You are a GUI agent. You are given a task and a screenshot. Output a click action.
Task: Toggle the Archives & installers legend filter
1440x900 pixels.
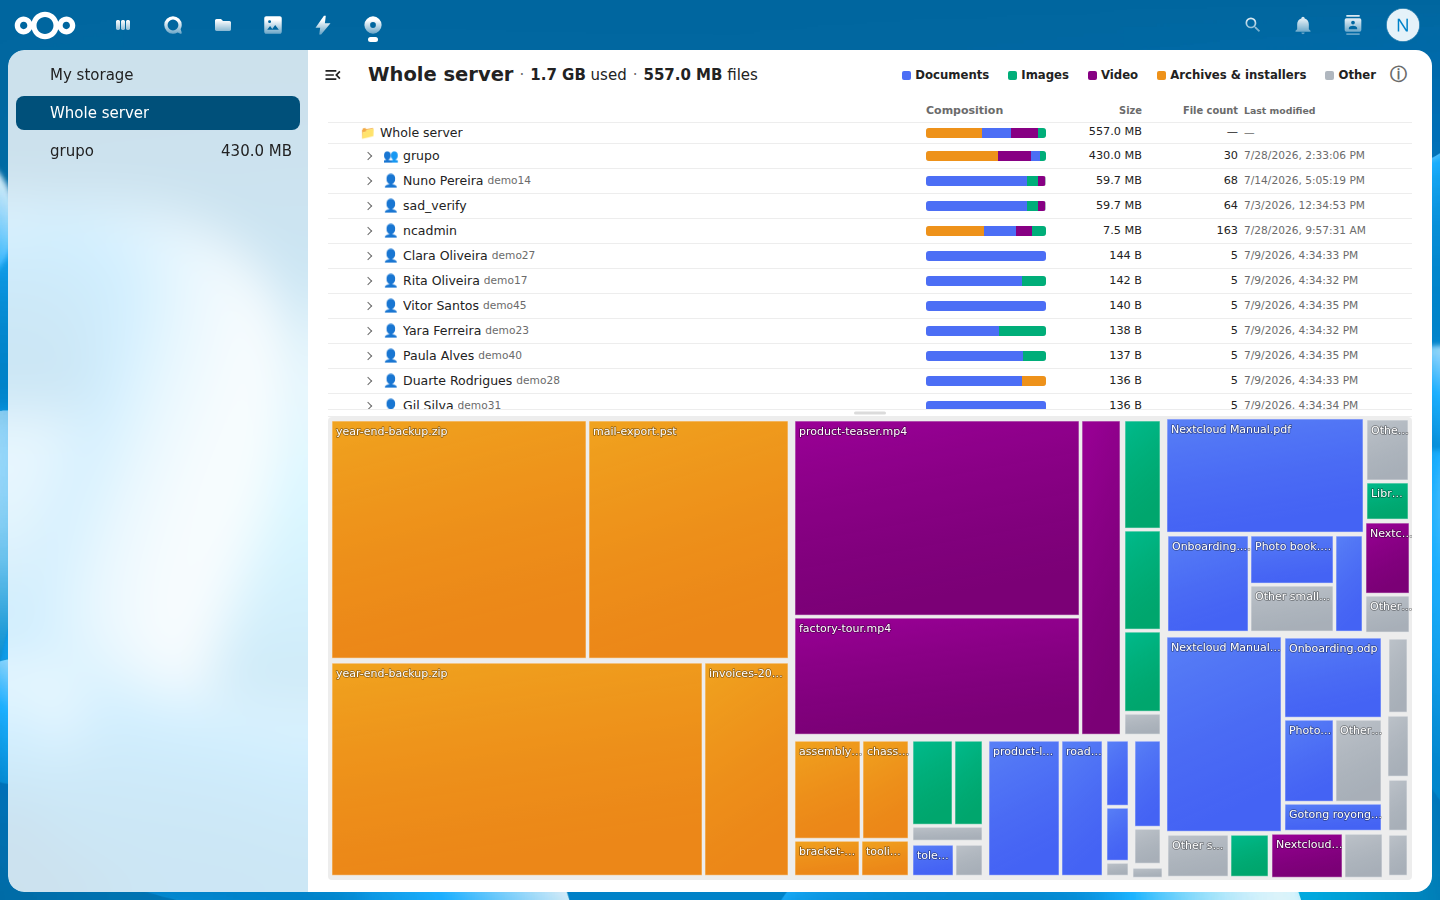[x=1231, y=75]
